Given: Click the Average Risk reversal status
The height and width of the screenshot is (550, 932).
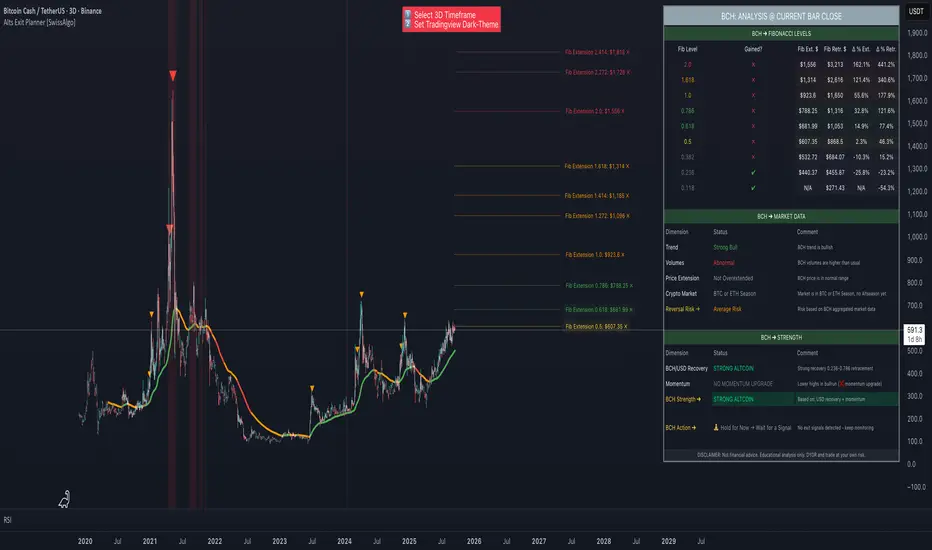Looking at the screenshot, I should (727, 309).
